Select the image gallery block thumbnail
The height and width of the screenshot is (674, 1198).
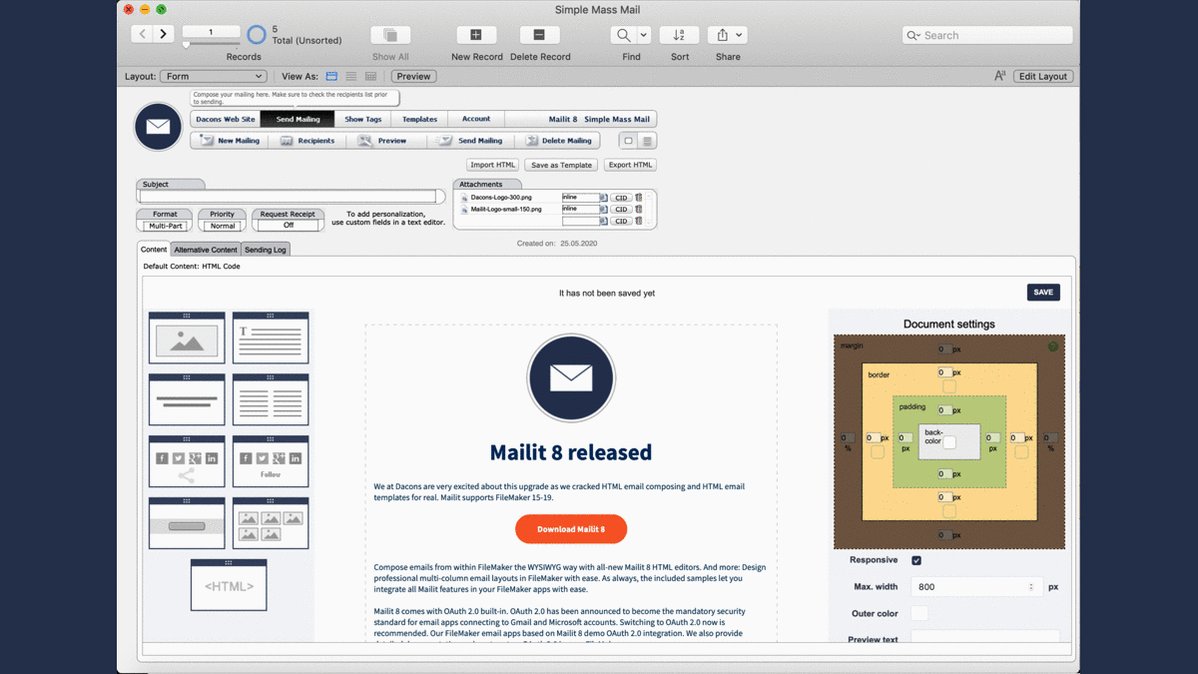click(270, 523)
